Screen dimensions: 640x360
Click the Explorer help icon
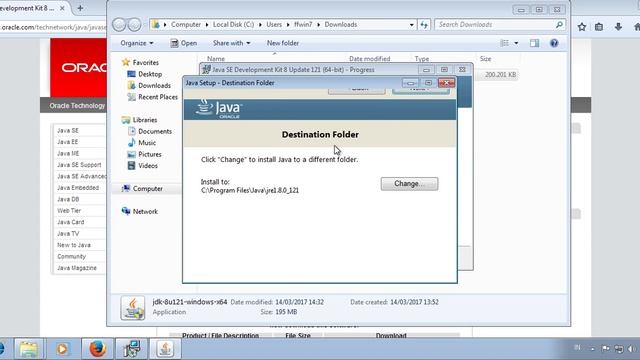point(554,43)
